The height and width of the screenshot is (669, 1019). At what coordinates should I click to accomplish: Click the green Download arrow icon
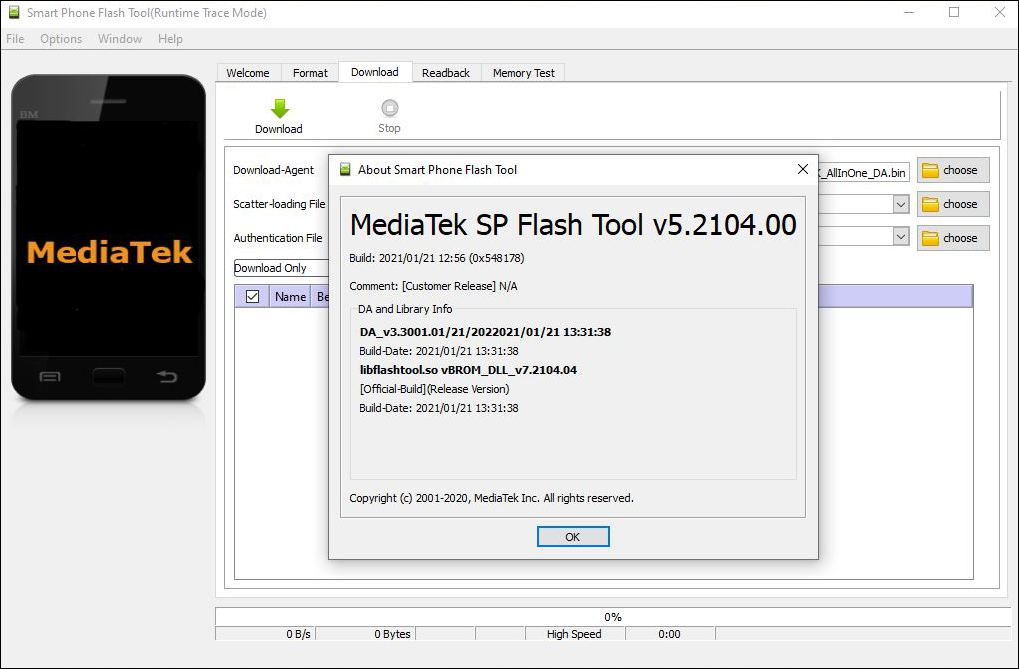[279, 109]
